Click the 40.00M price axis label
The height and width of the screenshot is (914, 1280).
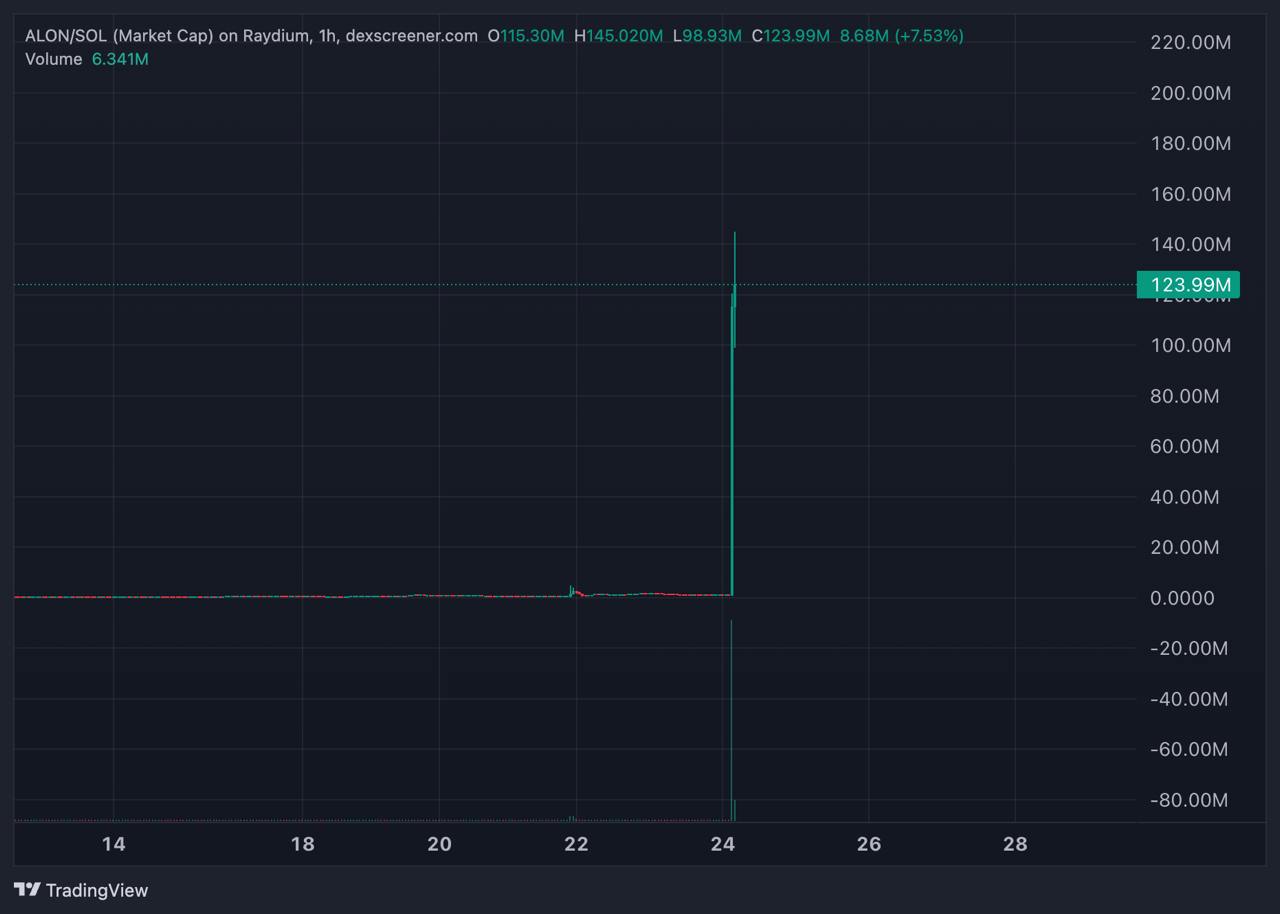pos(1185,497)
